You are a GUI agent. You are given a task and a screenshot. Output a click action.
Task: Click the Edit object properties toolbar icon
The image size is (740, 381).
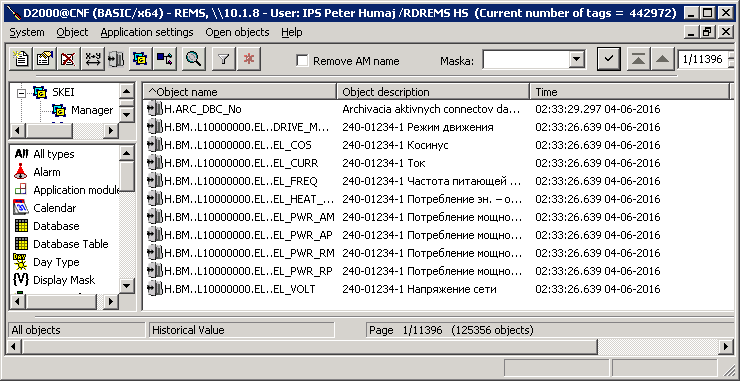45,59
